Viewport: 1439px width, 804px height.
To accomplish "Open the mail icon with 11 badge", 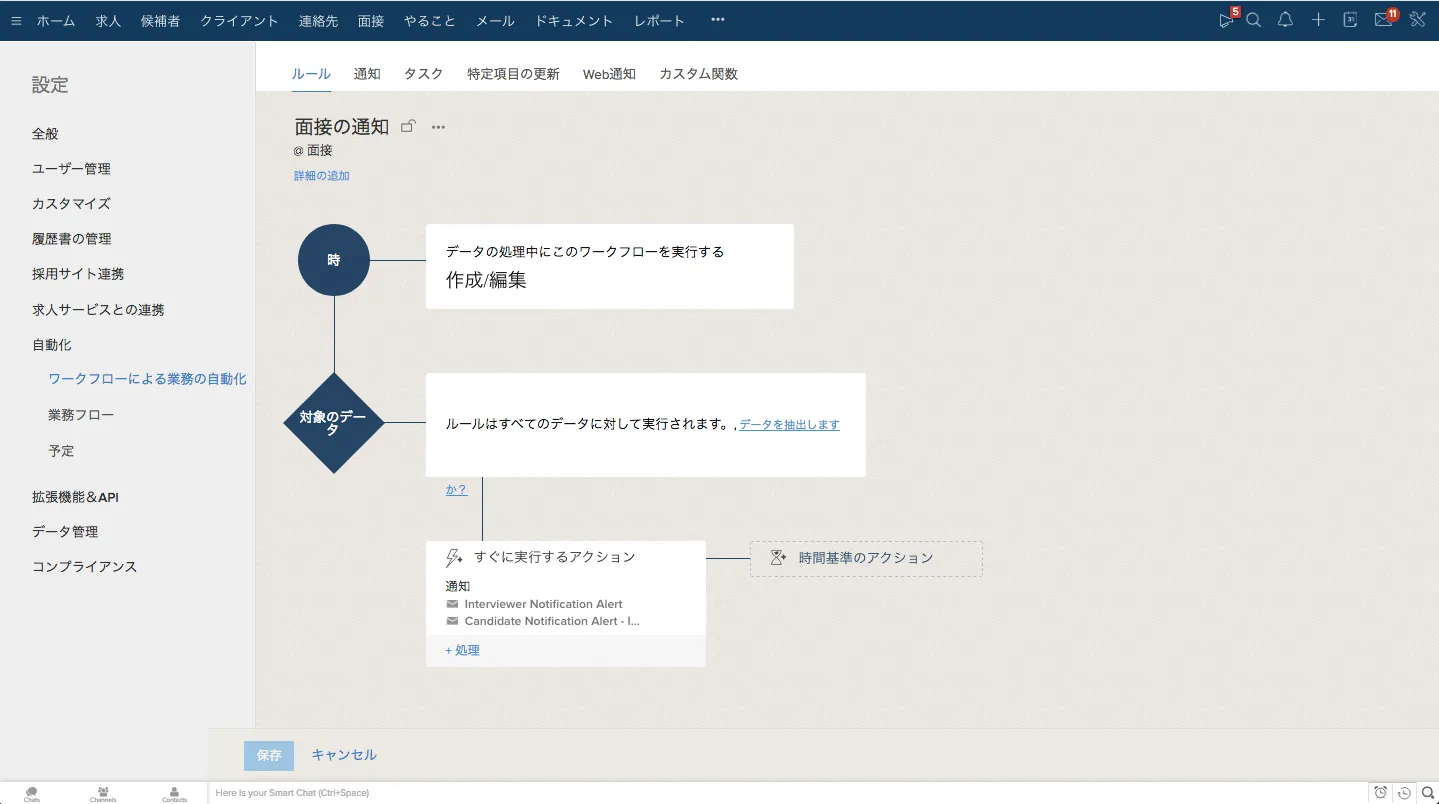I will point(1383,20).
